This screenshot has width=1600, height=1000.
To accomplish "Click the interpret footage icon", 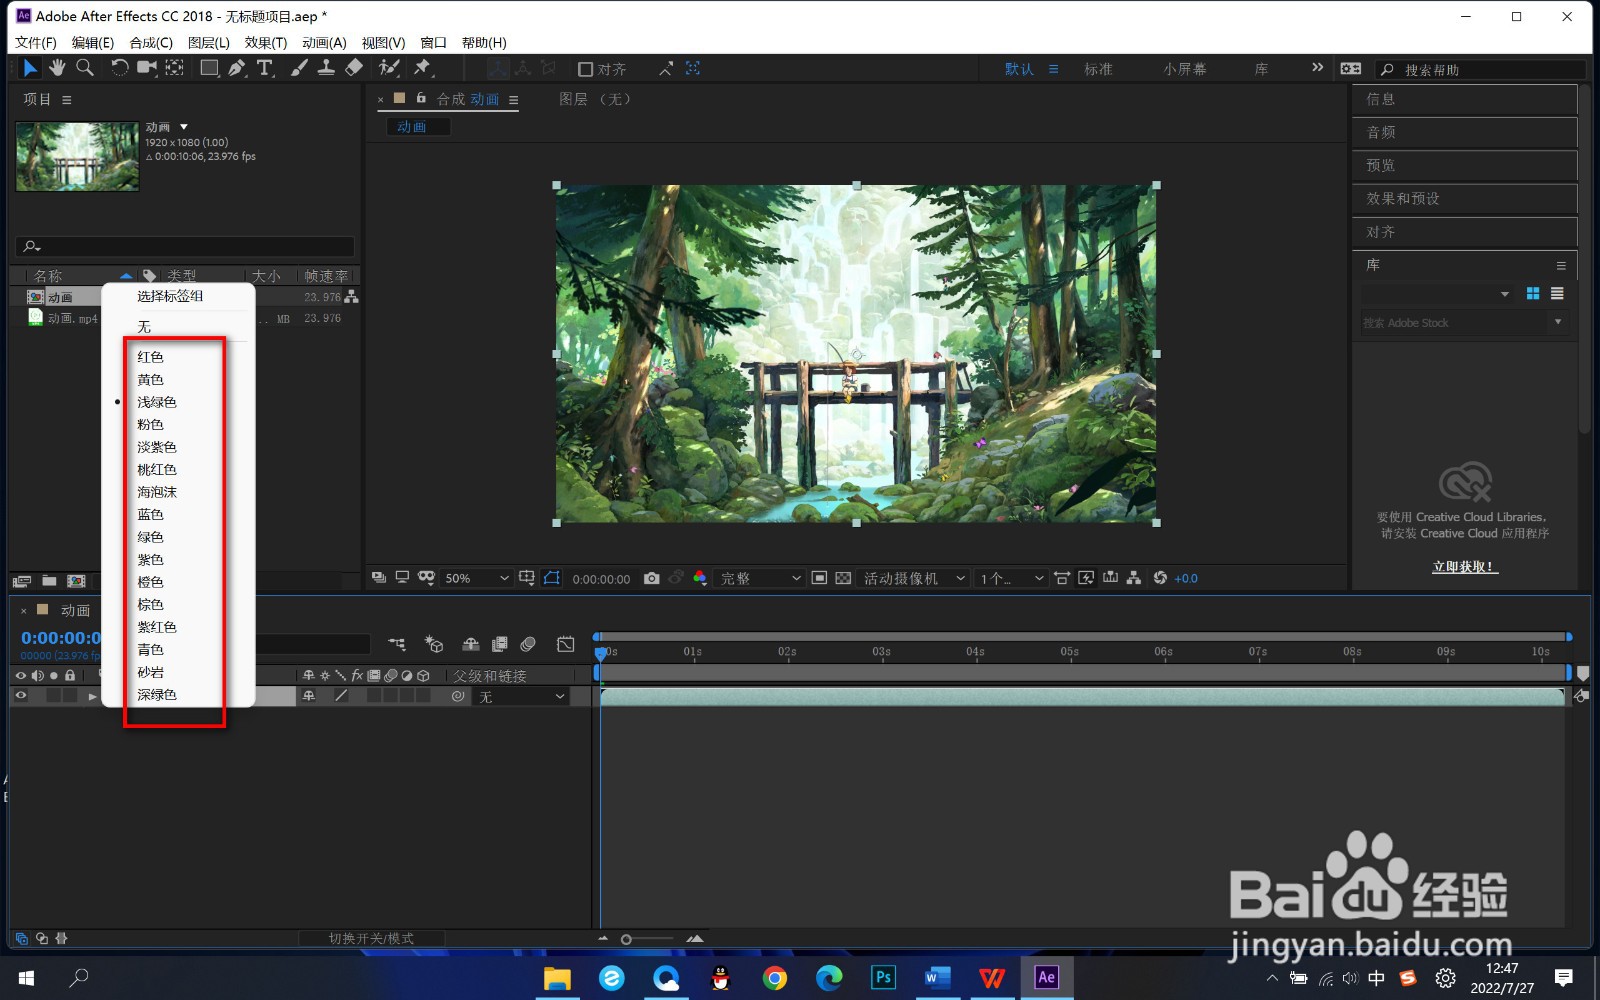I will [x=21, y=581].
